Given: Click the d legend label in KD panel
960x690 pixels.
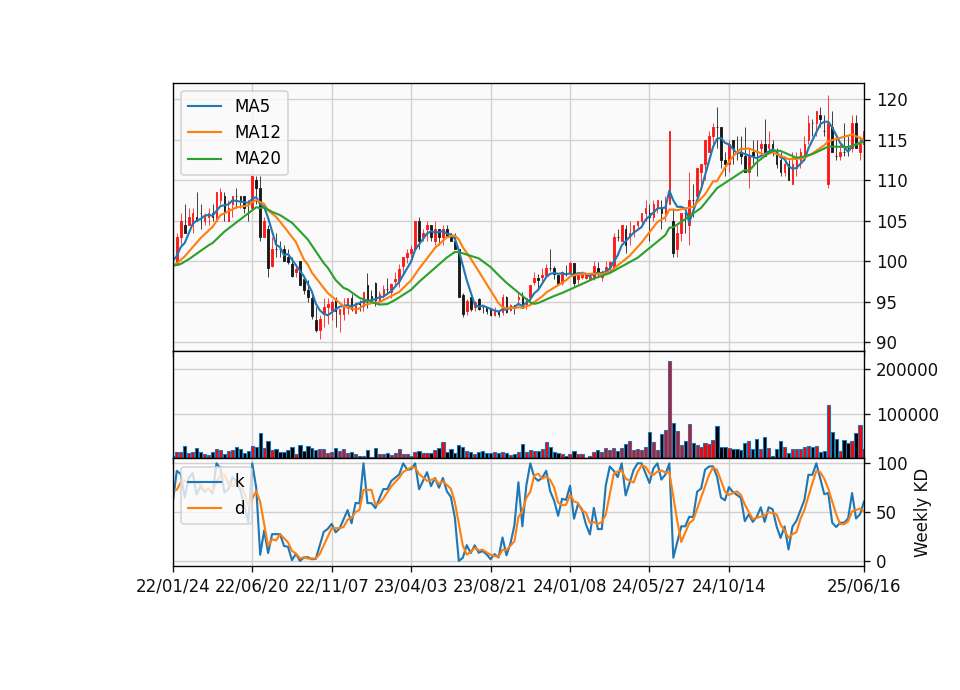Looking at the screenshot, I should pyautogui.click(x=239, y=508).
